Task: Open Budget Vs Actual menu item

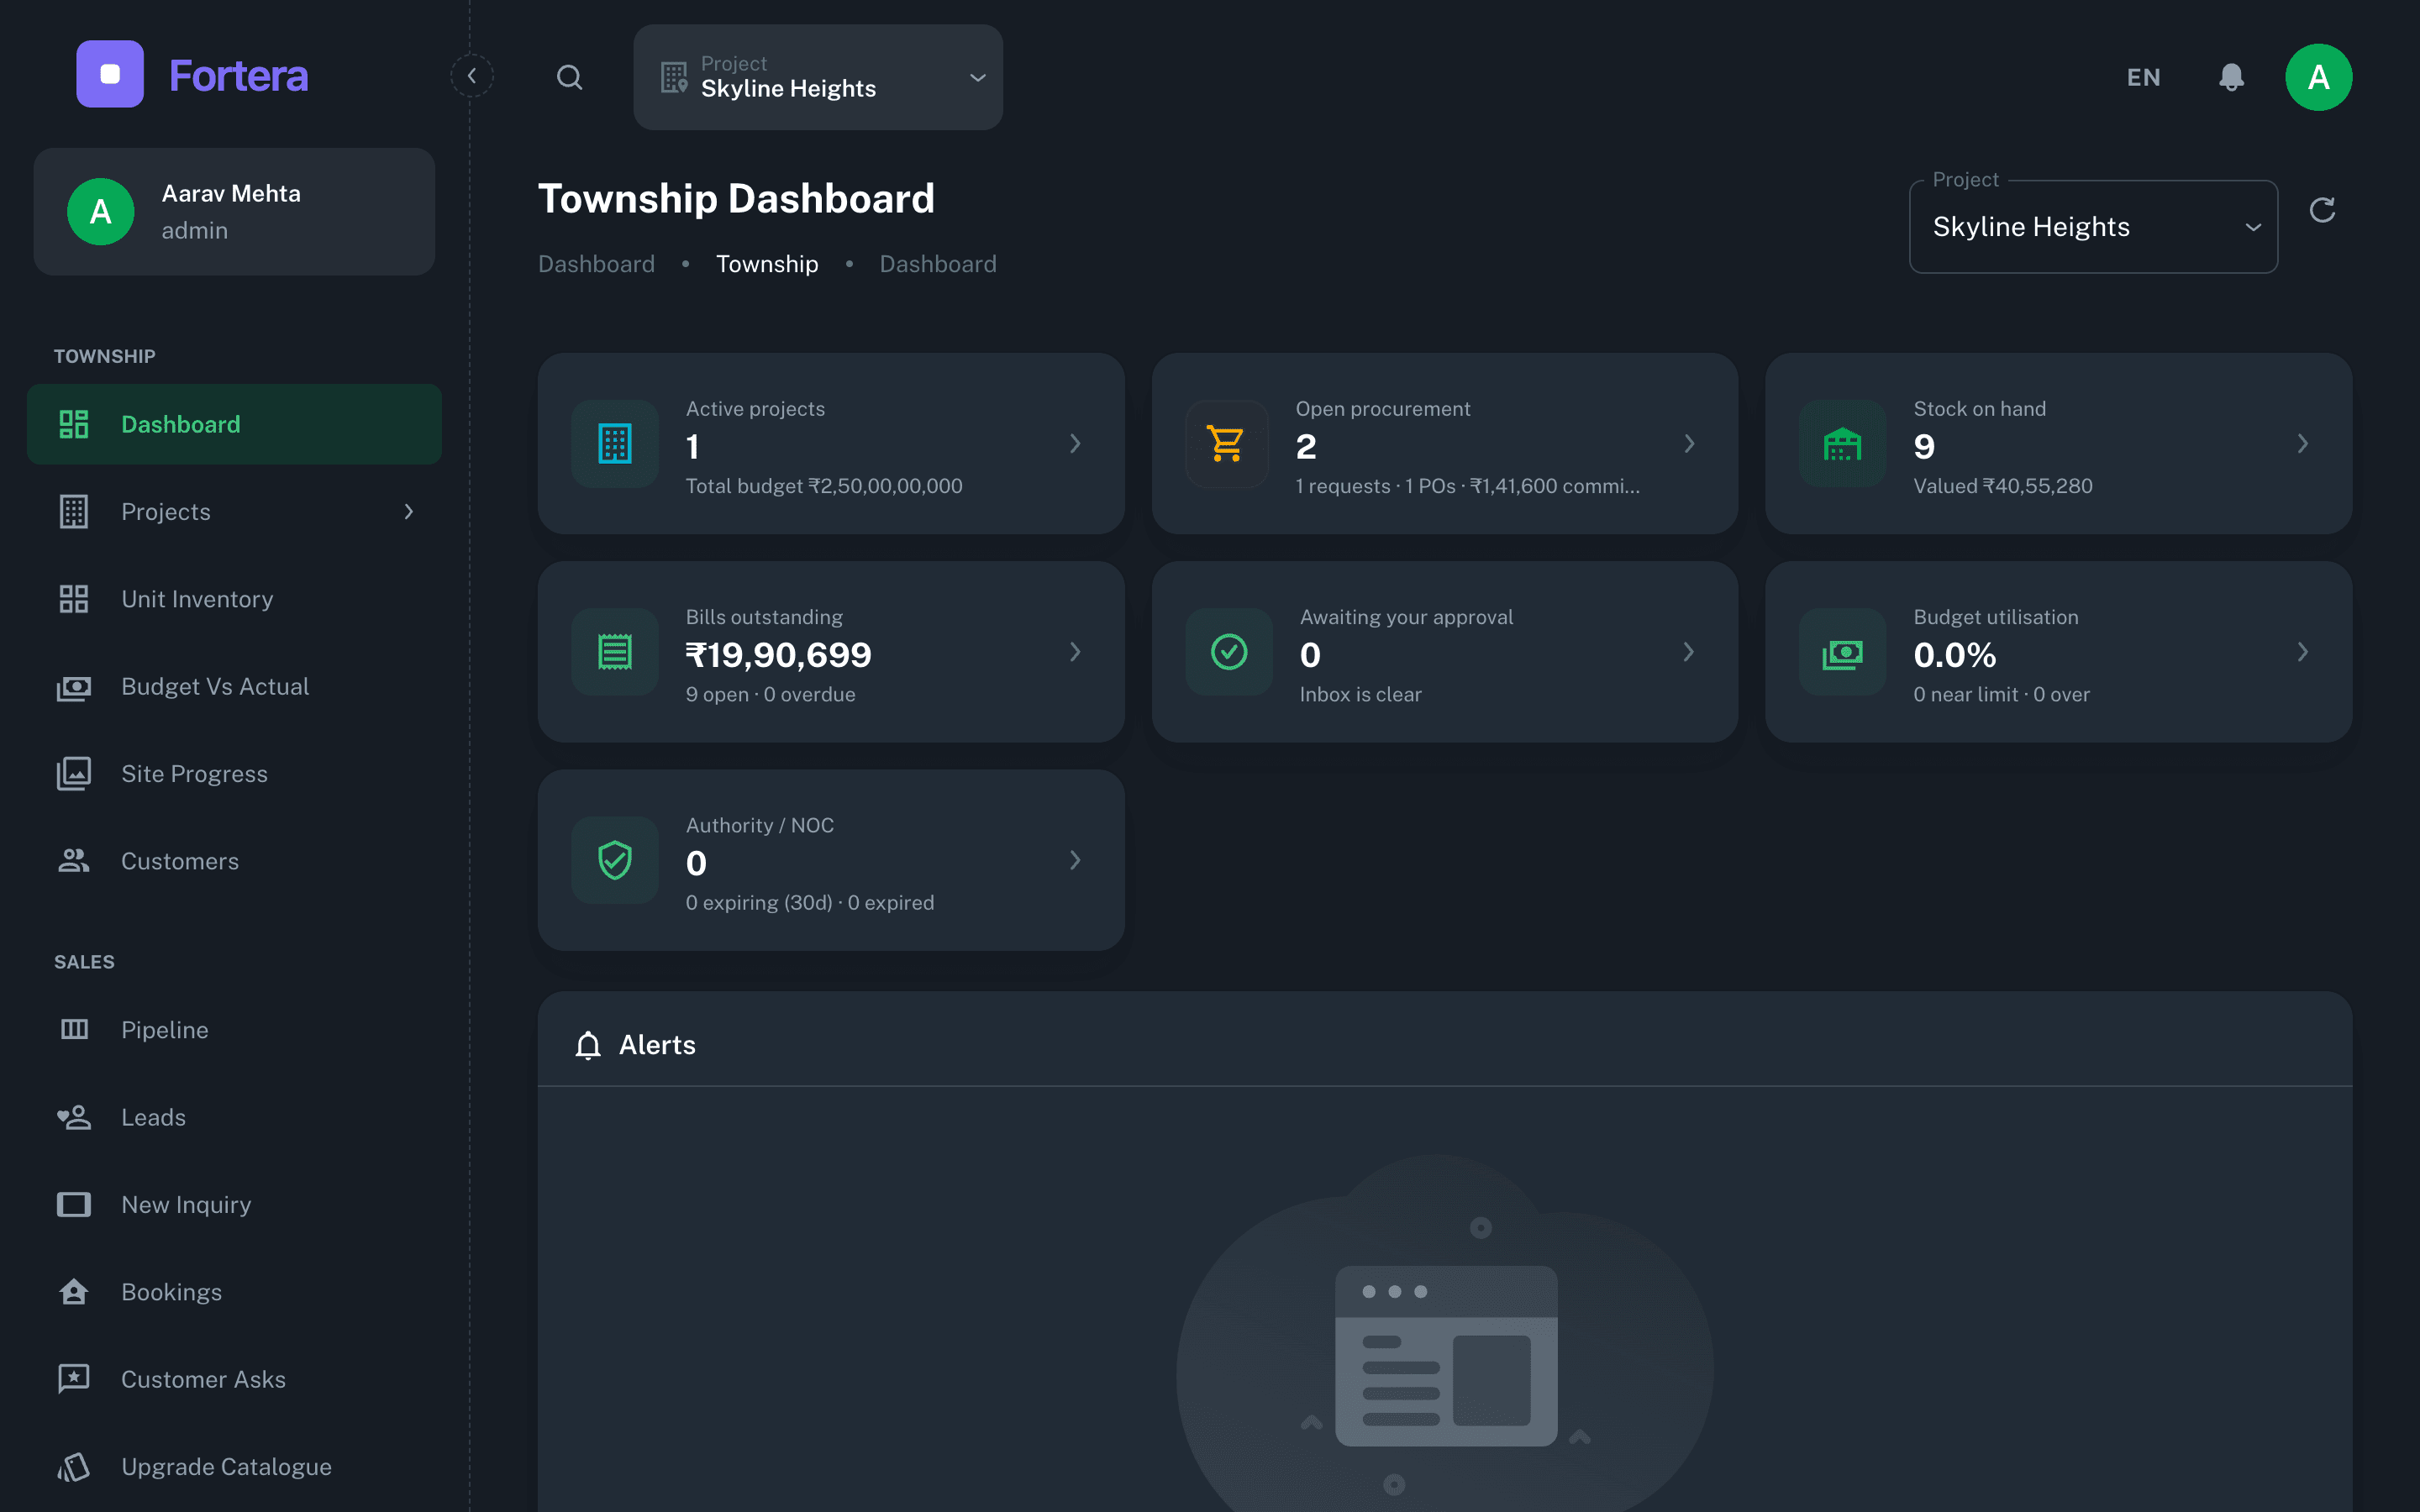Action: pyautogui.click(x=234, y=687)
